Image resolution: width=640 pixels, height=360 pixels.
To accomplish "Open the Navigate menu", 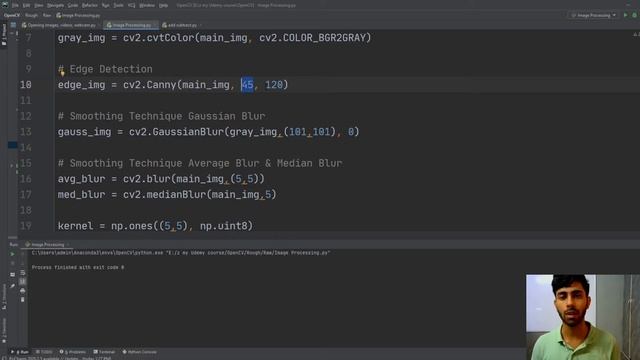I will 56,5.
